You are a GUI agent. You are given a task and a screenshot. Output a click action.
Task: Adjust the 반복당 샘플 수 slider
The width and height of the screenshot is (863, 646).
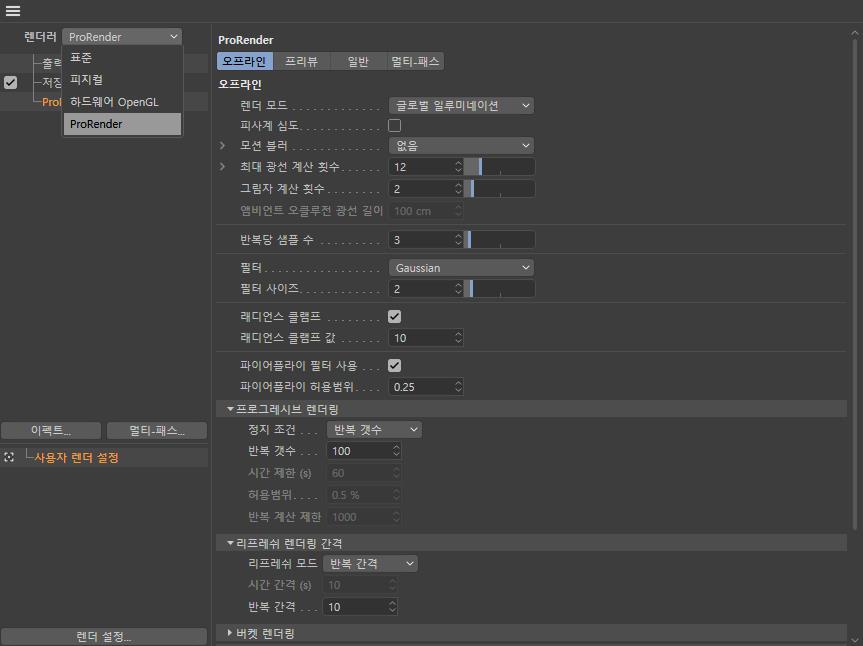[500, 239]
